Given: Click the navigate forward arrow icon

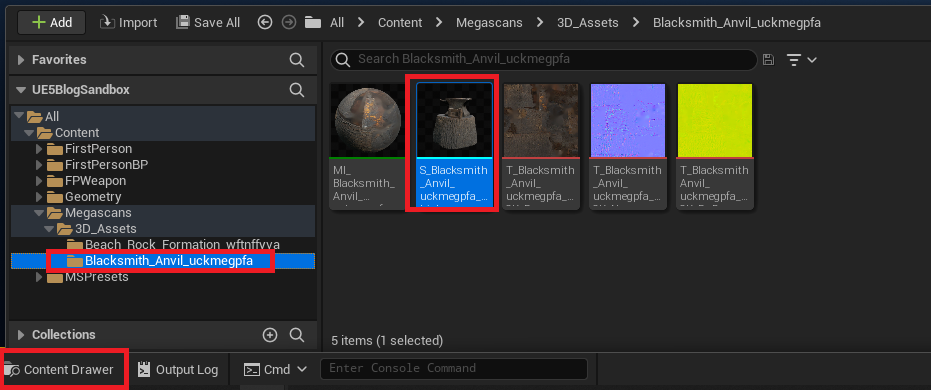Looking at the screenshot, I should 289,23.
